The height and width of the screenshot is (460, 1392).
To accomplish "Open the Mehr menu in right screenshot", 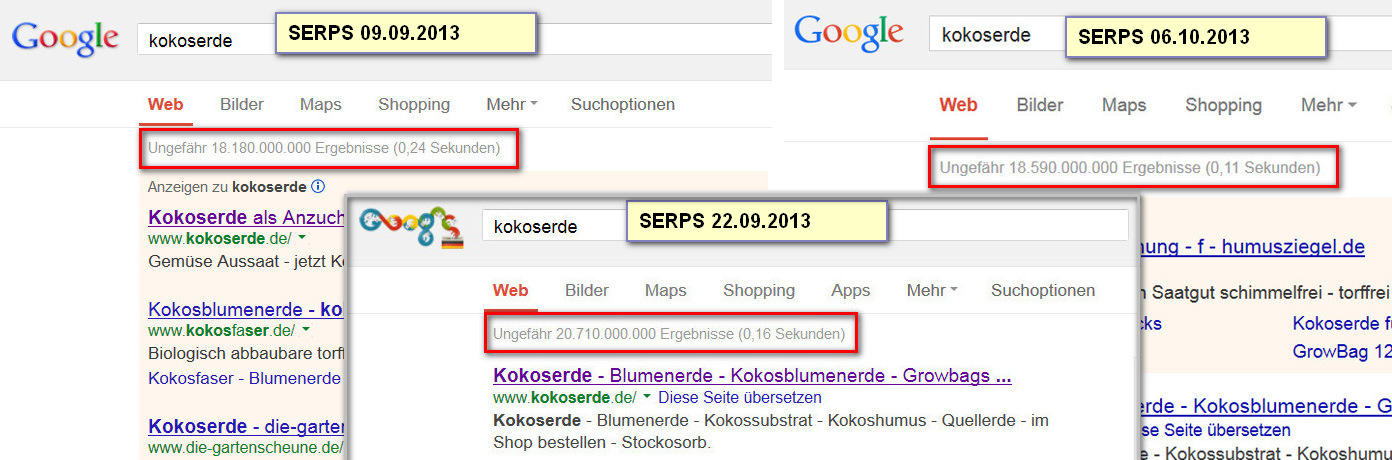I will click(1328, 105).
